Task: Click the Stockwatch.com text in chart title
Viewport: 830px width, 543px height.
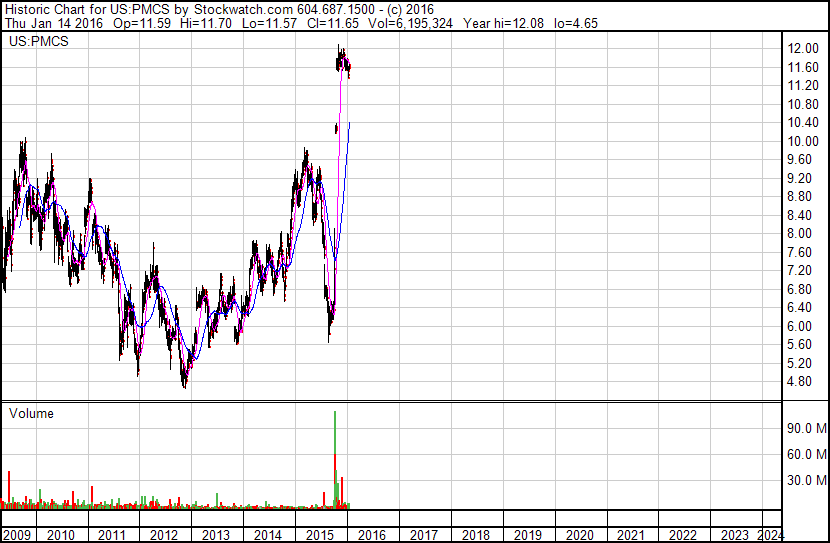Action: coord(243,9)
